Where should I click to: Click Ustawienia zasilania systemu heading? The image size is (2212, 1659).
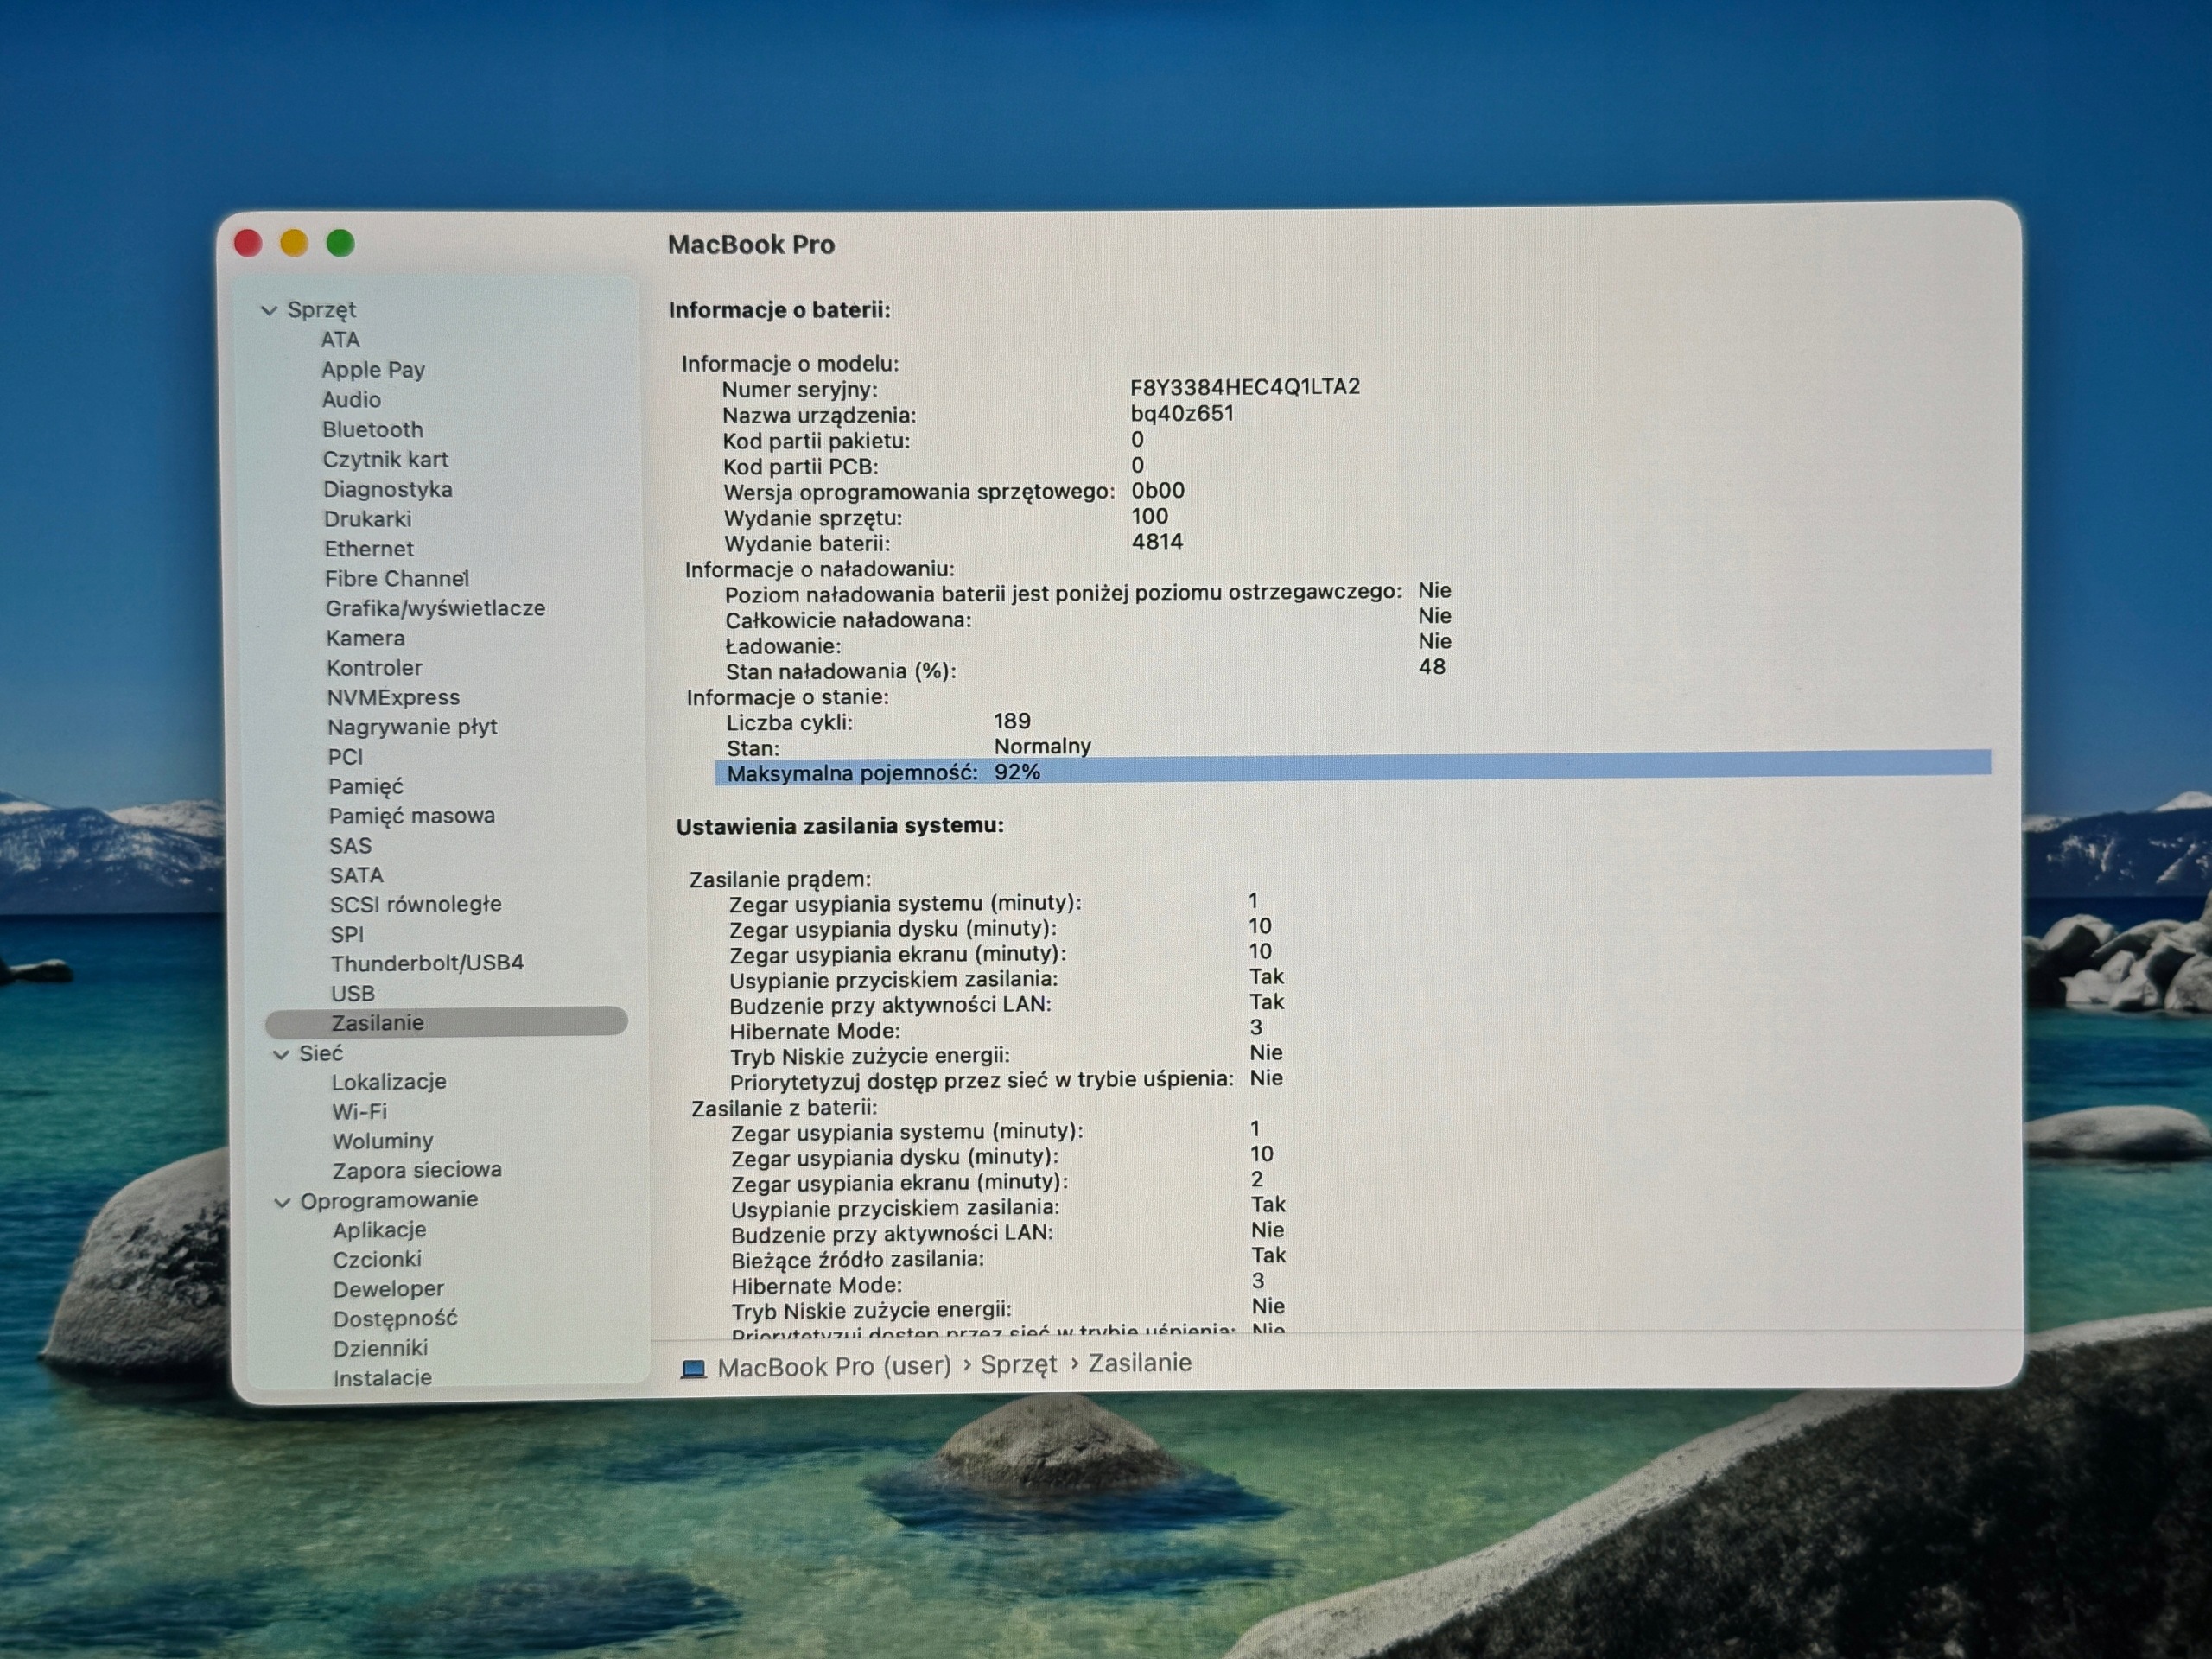(840, 826)
